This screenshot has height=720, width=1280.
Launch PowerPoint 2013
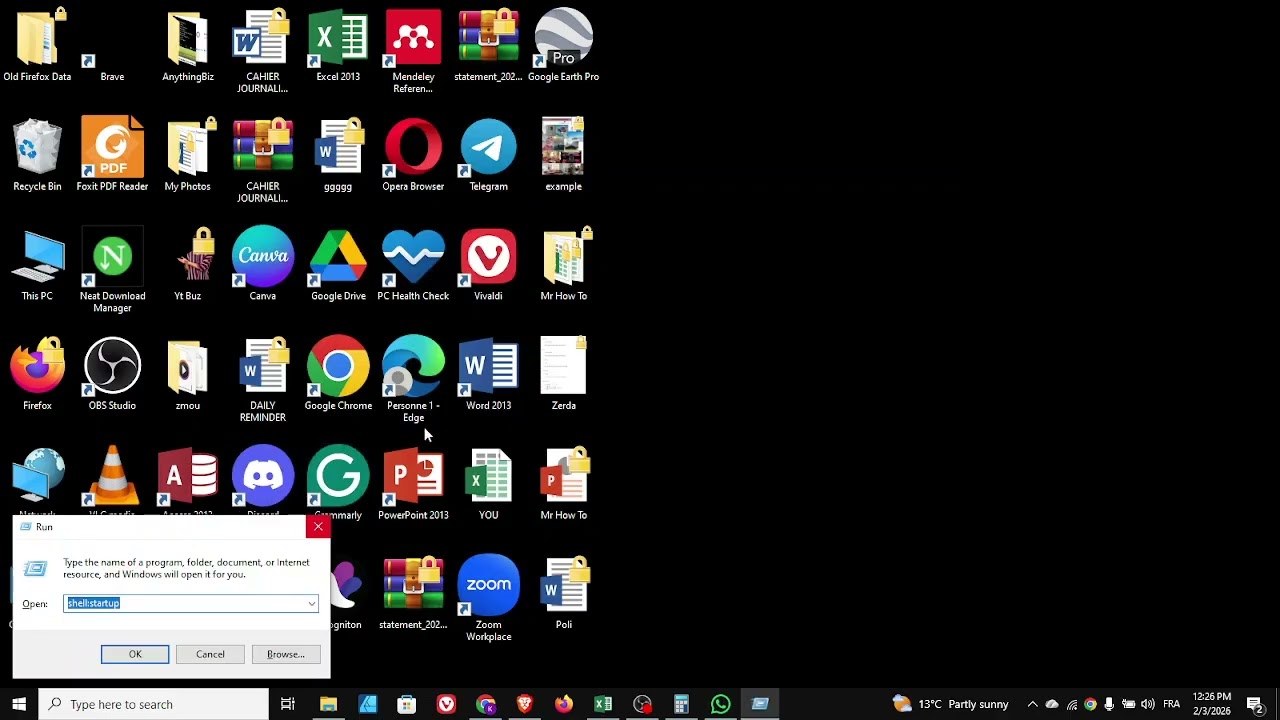(x=413, y=485)
